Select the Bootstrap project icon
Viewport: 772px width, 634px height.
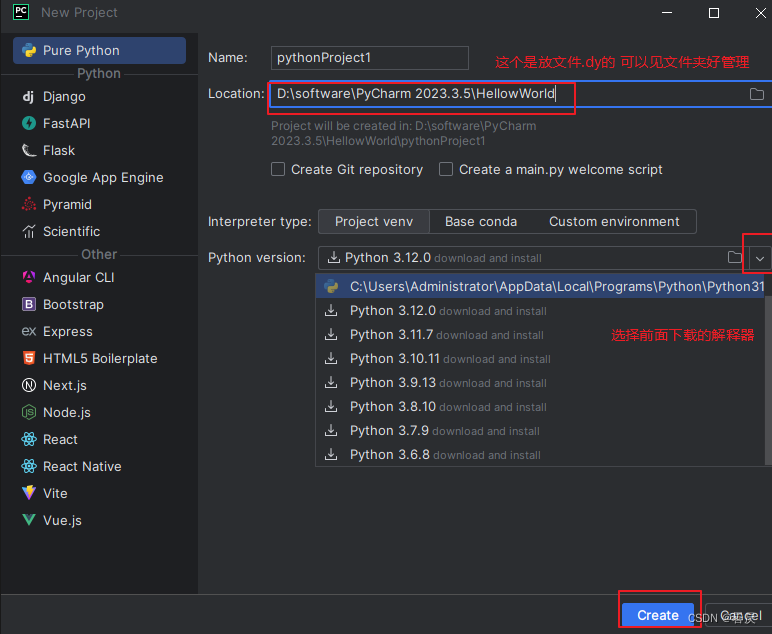coord(29,304)
